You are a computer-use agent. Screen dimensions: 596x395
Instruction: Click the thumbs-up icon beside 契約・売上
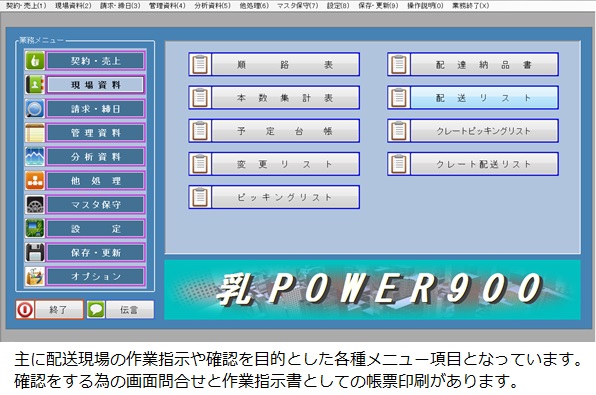point(35,61)
